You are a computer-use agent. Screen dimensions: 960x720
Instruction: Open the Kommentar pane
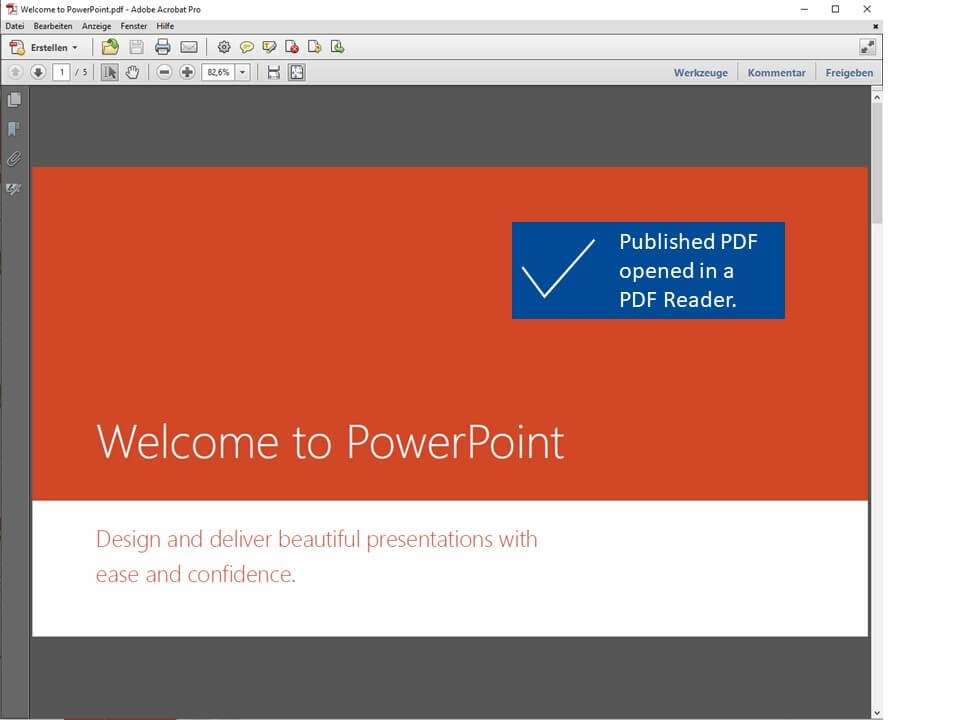click(x=776, y=73)
